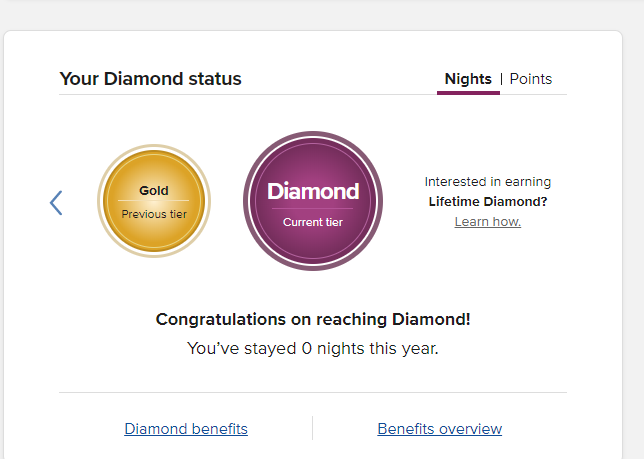
Task: Switch to the Nights tab
Action: [x=468, y=79]
